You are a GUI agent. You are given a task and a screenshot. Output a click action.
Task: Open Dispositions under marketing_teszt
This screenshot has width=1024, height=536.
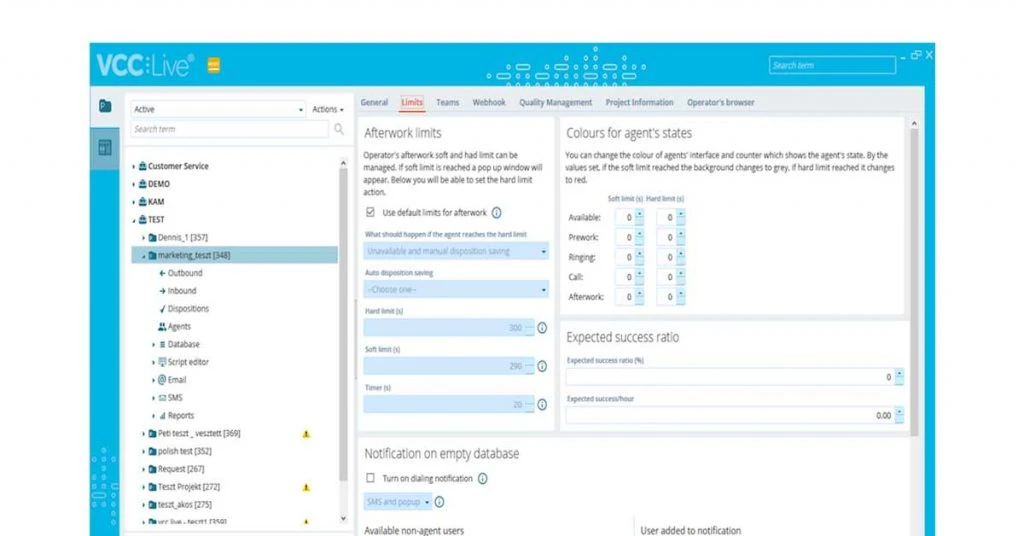[188, 309]
